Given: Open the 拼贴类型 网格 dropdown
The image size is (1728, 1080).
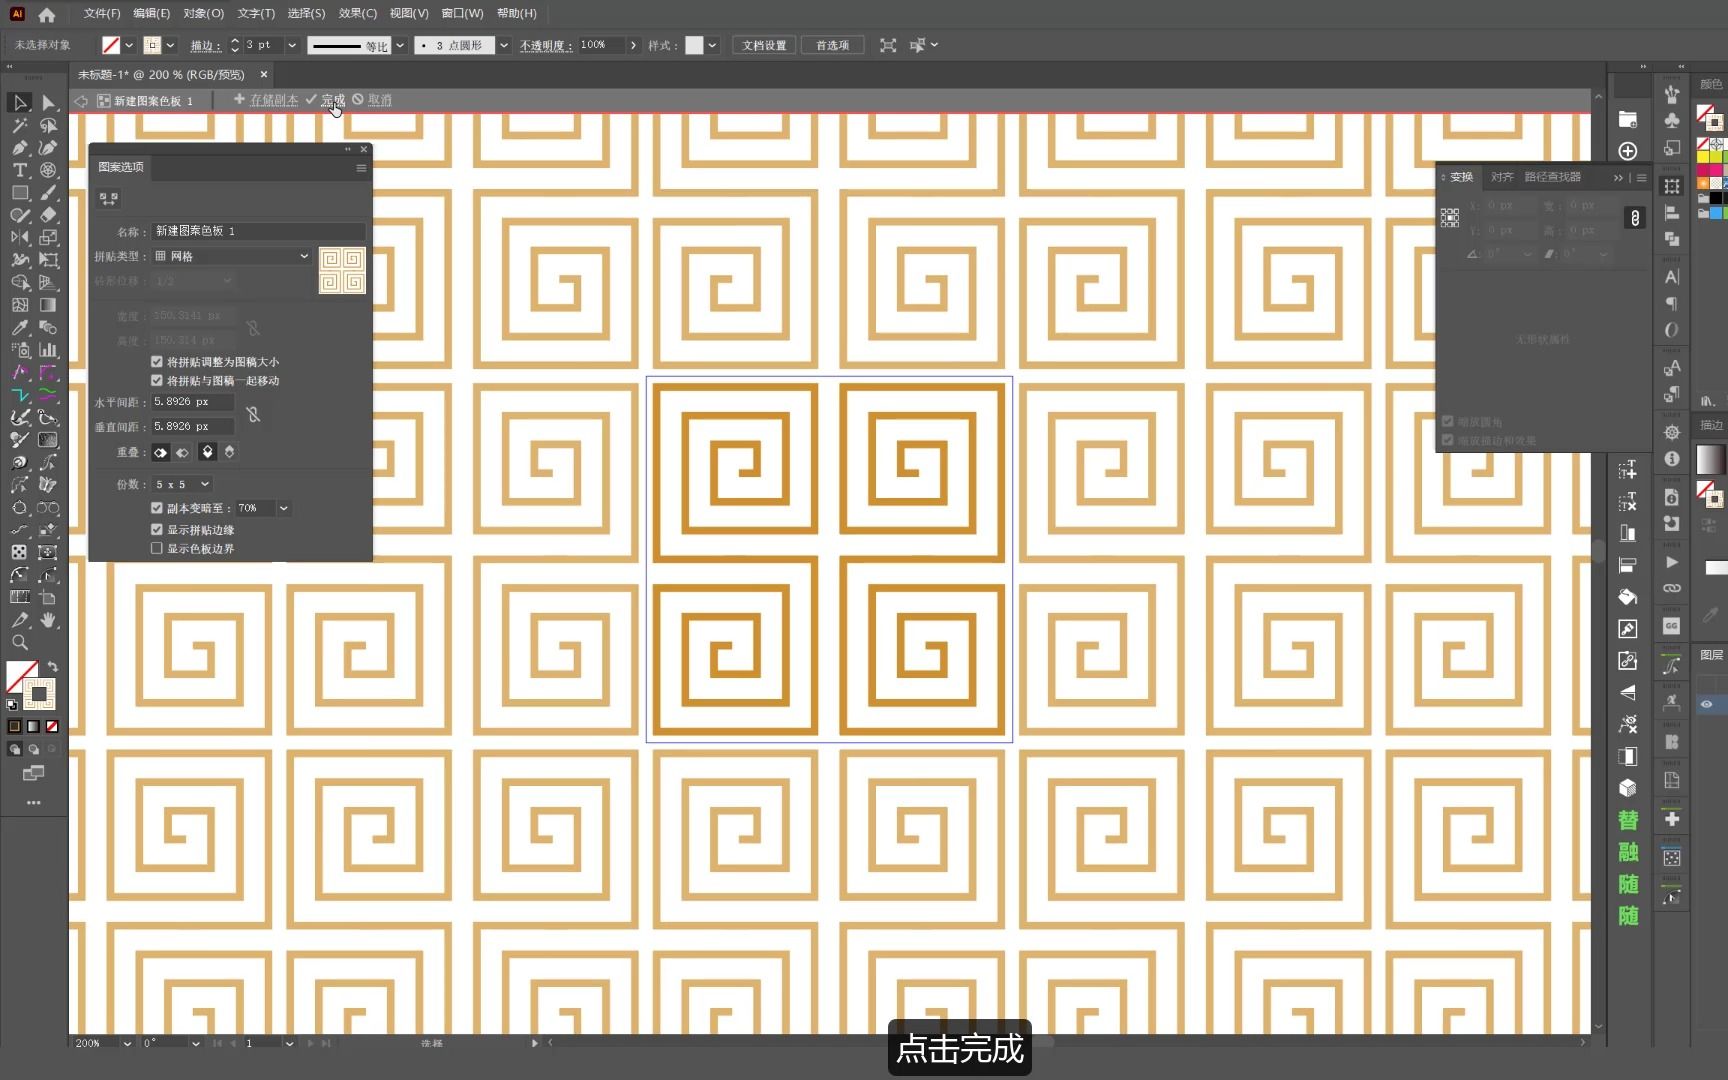Looking at the screenshot, I should [232, 257].
